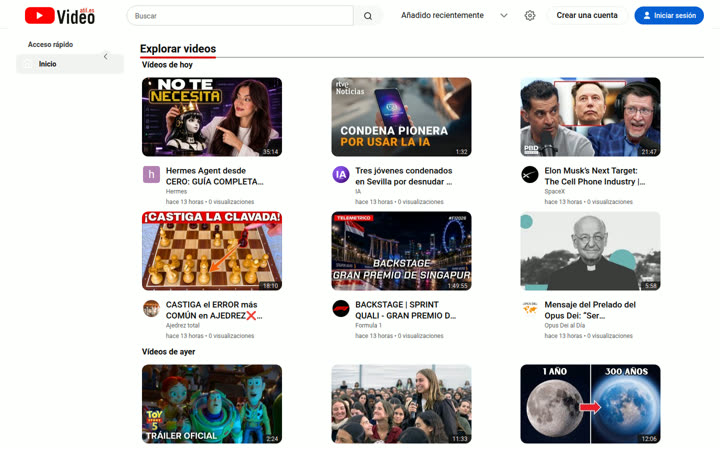Open title Elon Musk's Next Target
The height and width of the screenshot is (450, 720).
tap(595, 176)
